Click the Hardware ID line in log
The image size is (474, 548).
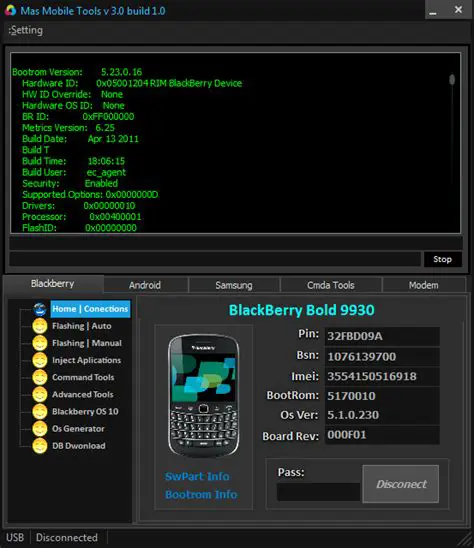click(x=132, y=83)
